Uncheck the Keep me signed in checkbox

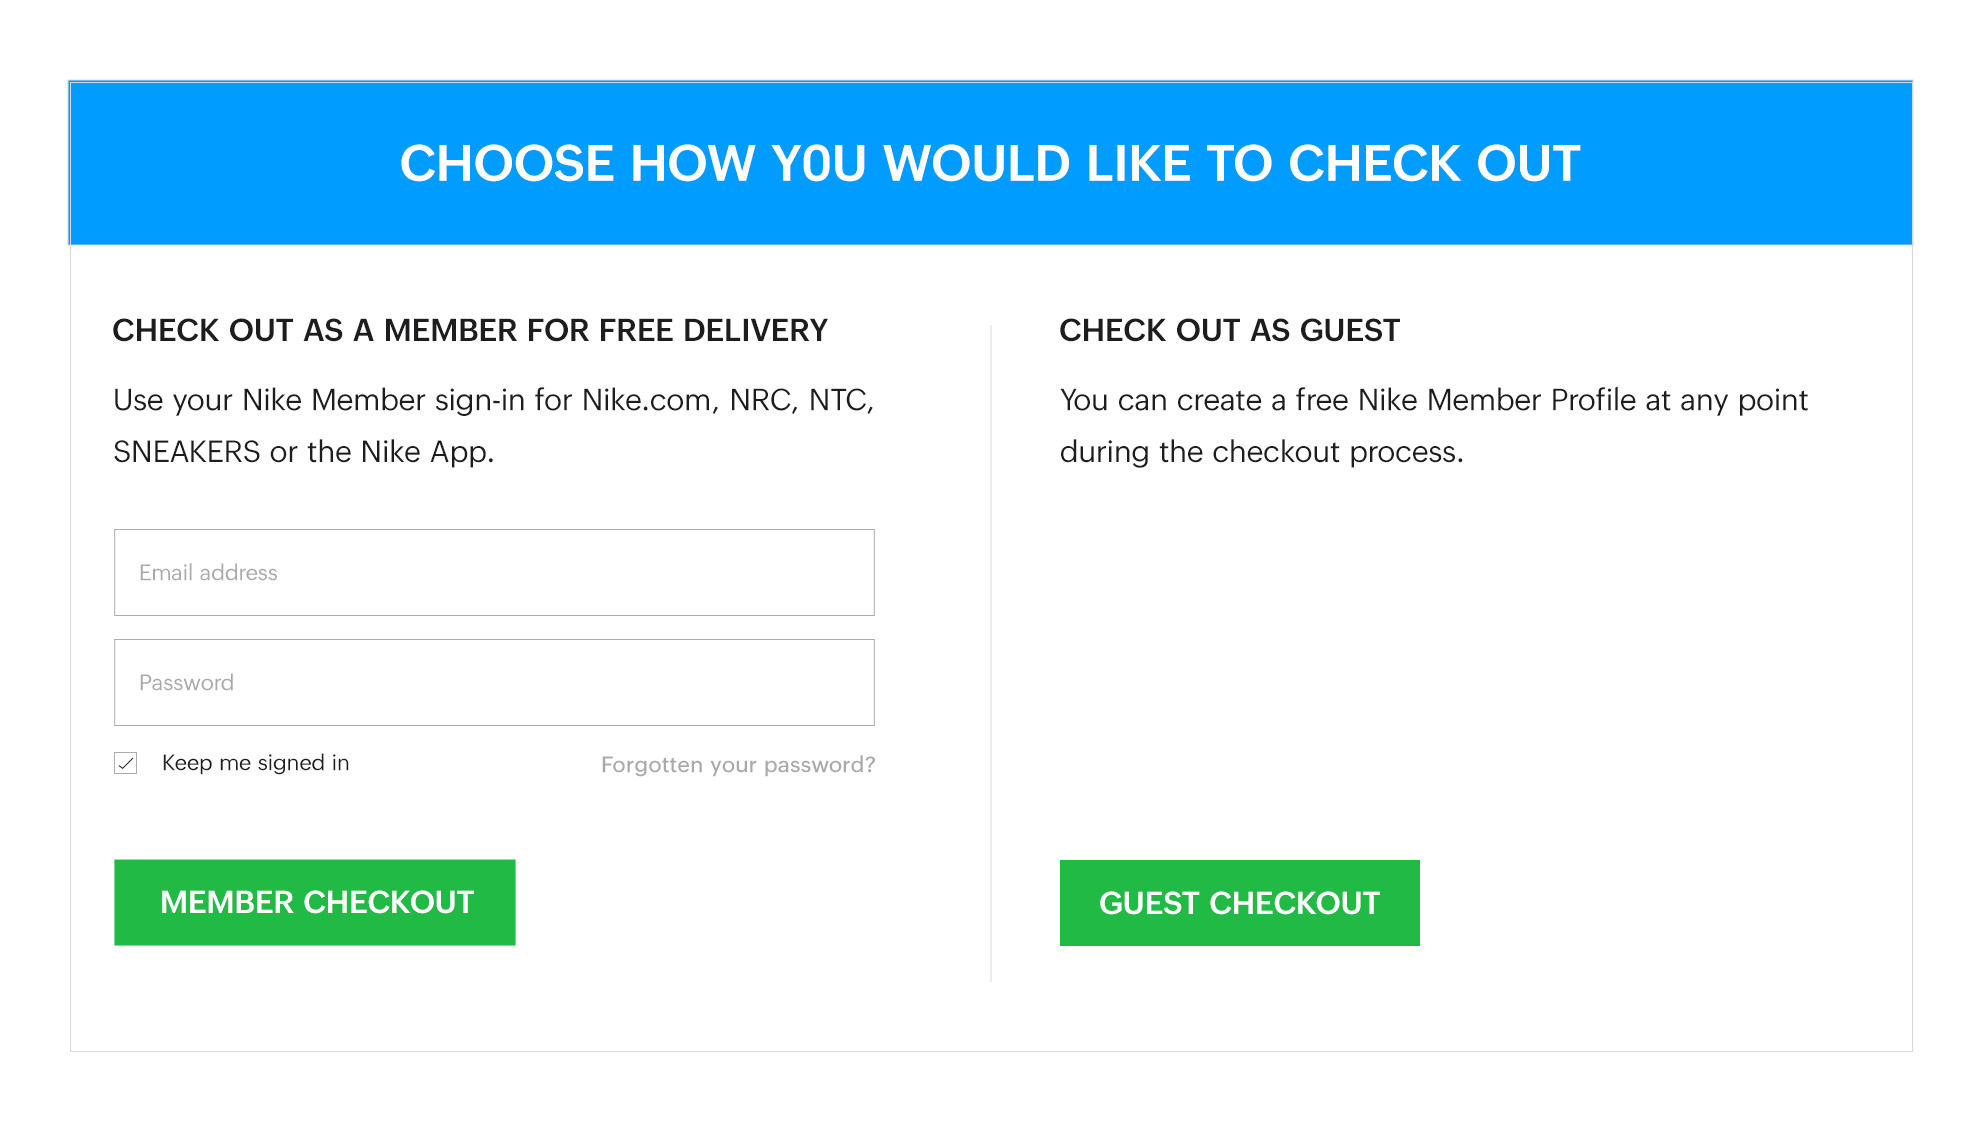(125, 763)
